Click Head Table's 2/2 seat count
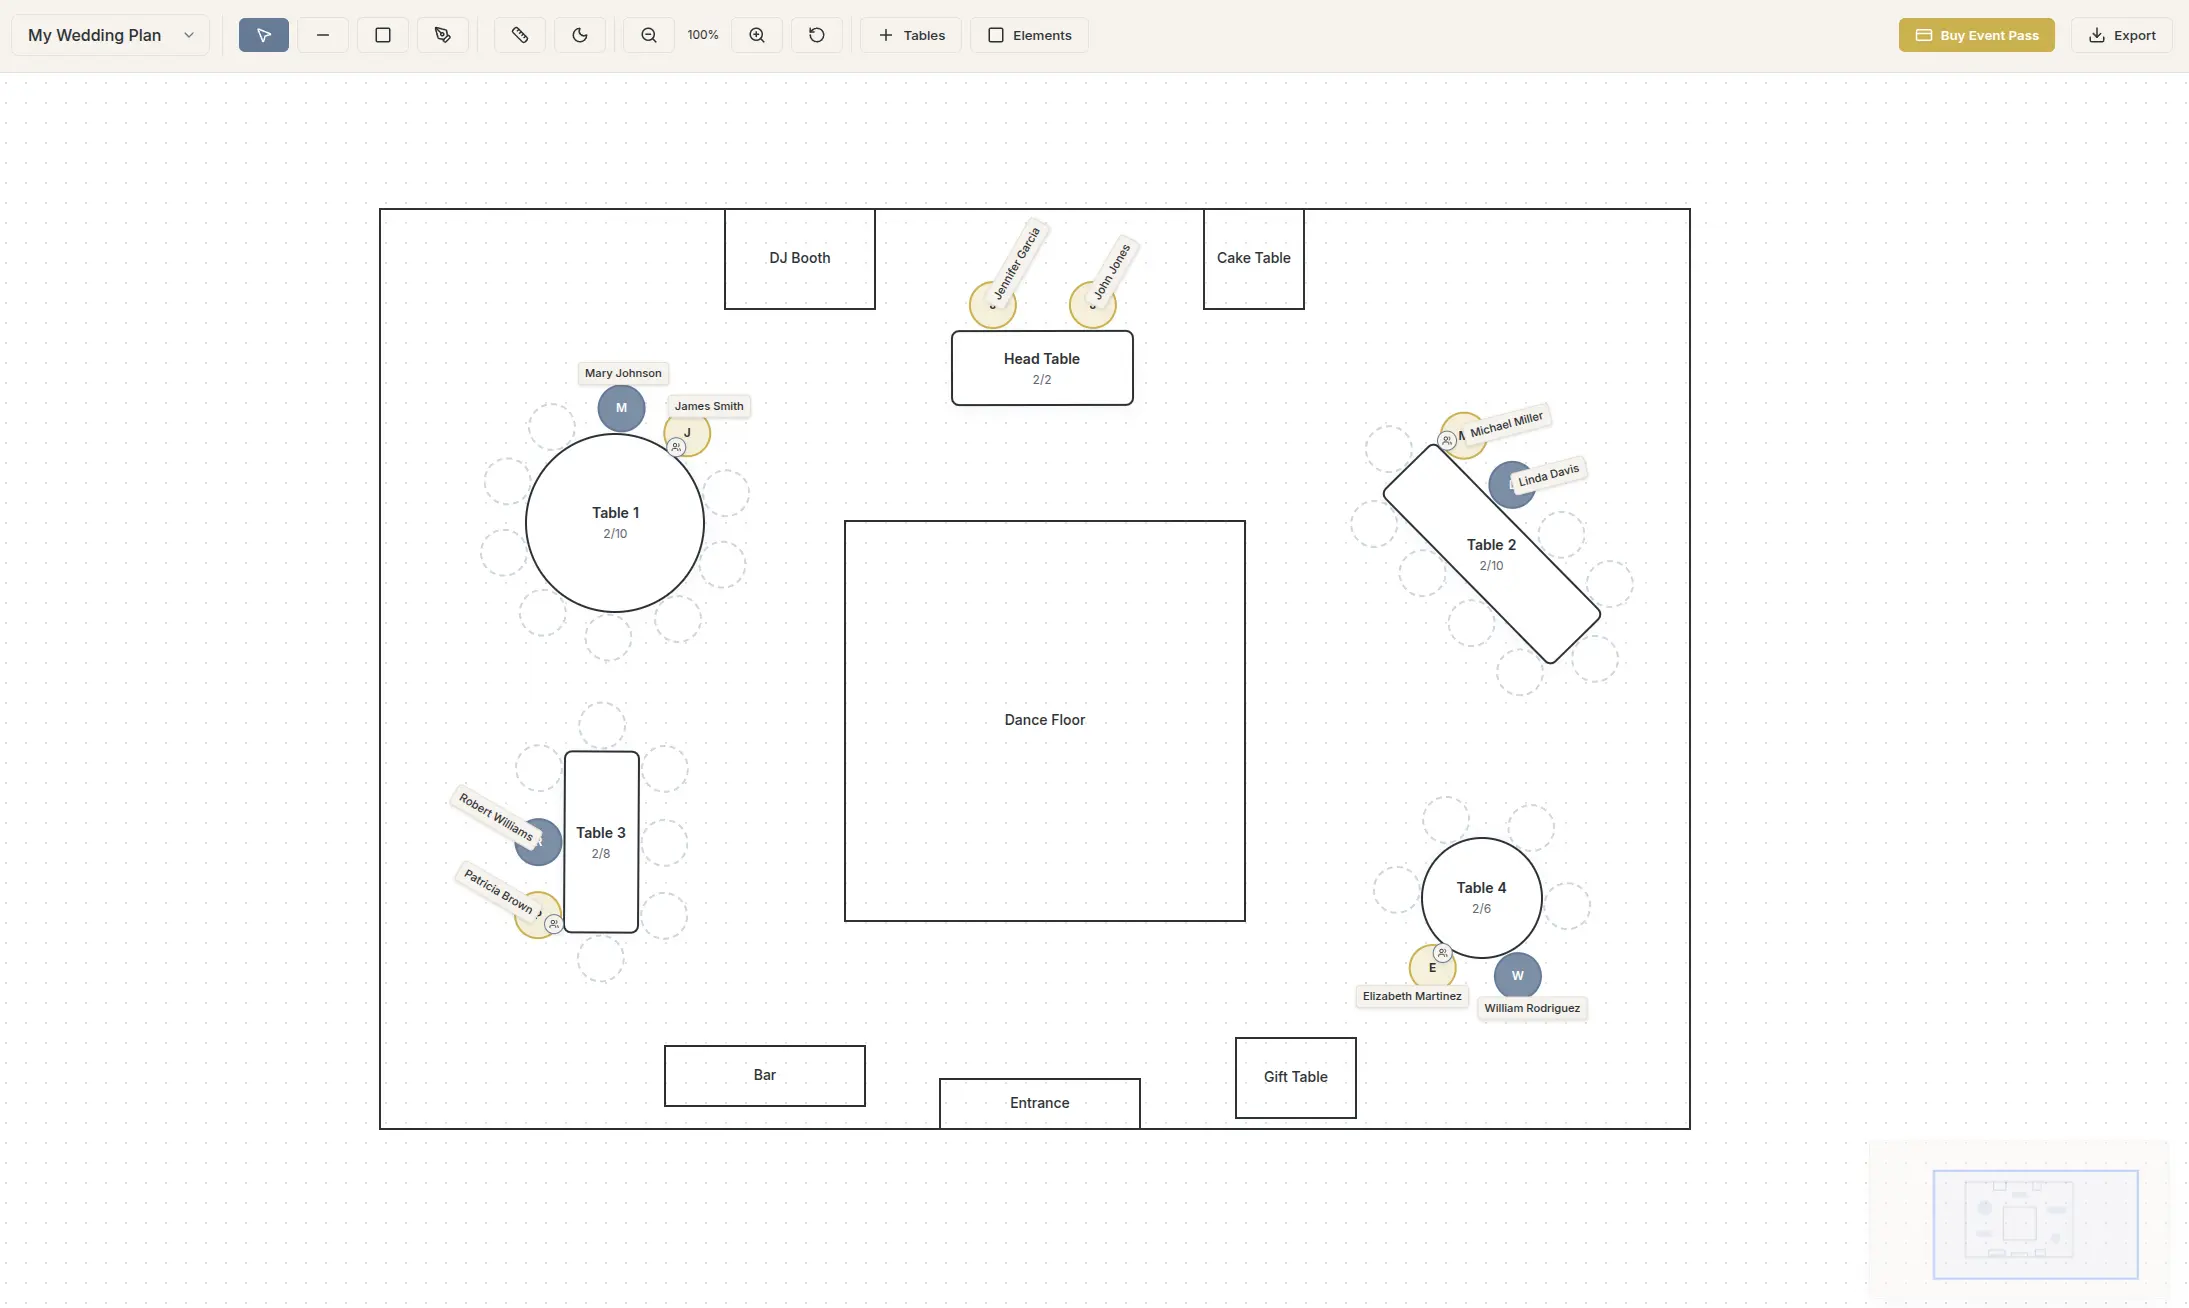This screenshot has height=1308, width=2189. click(1042, 380)
